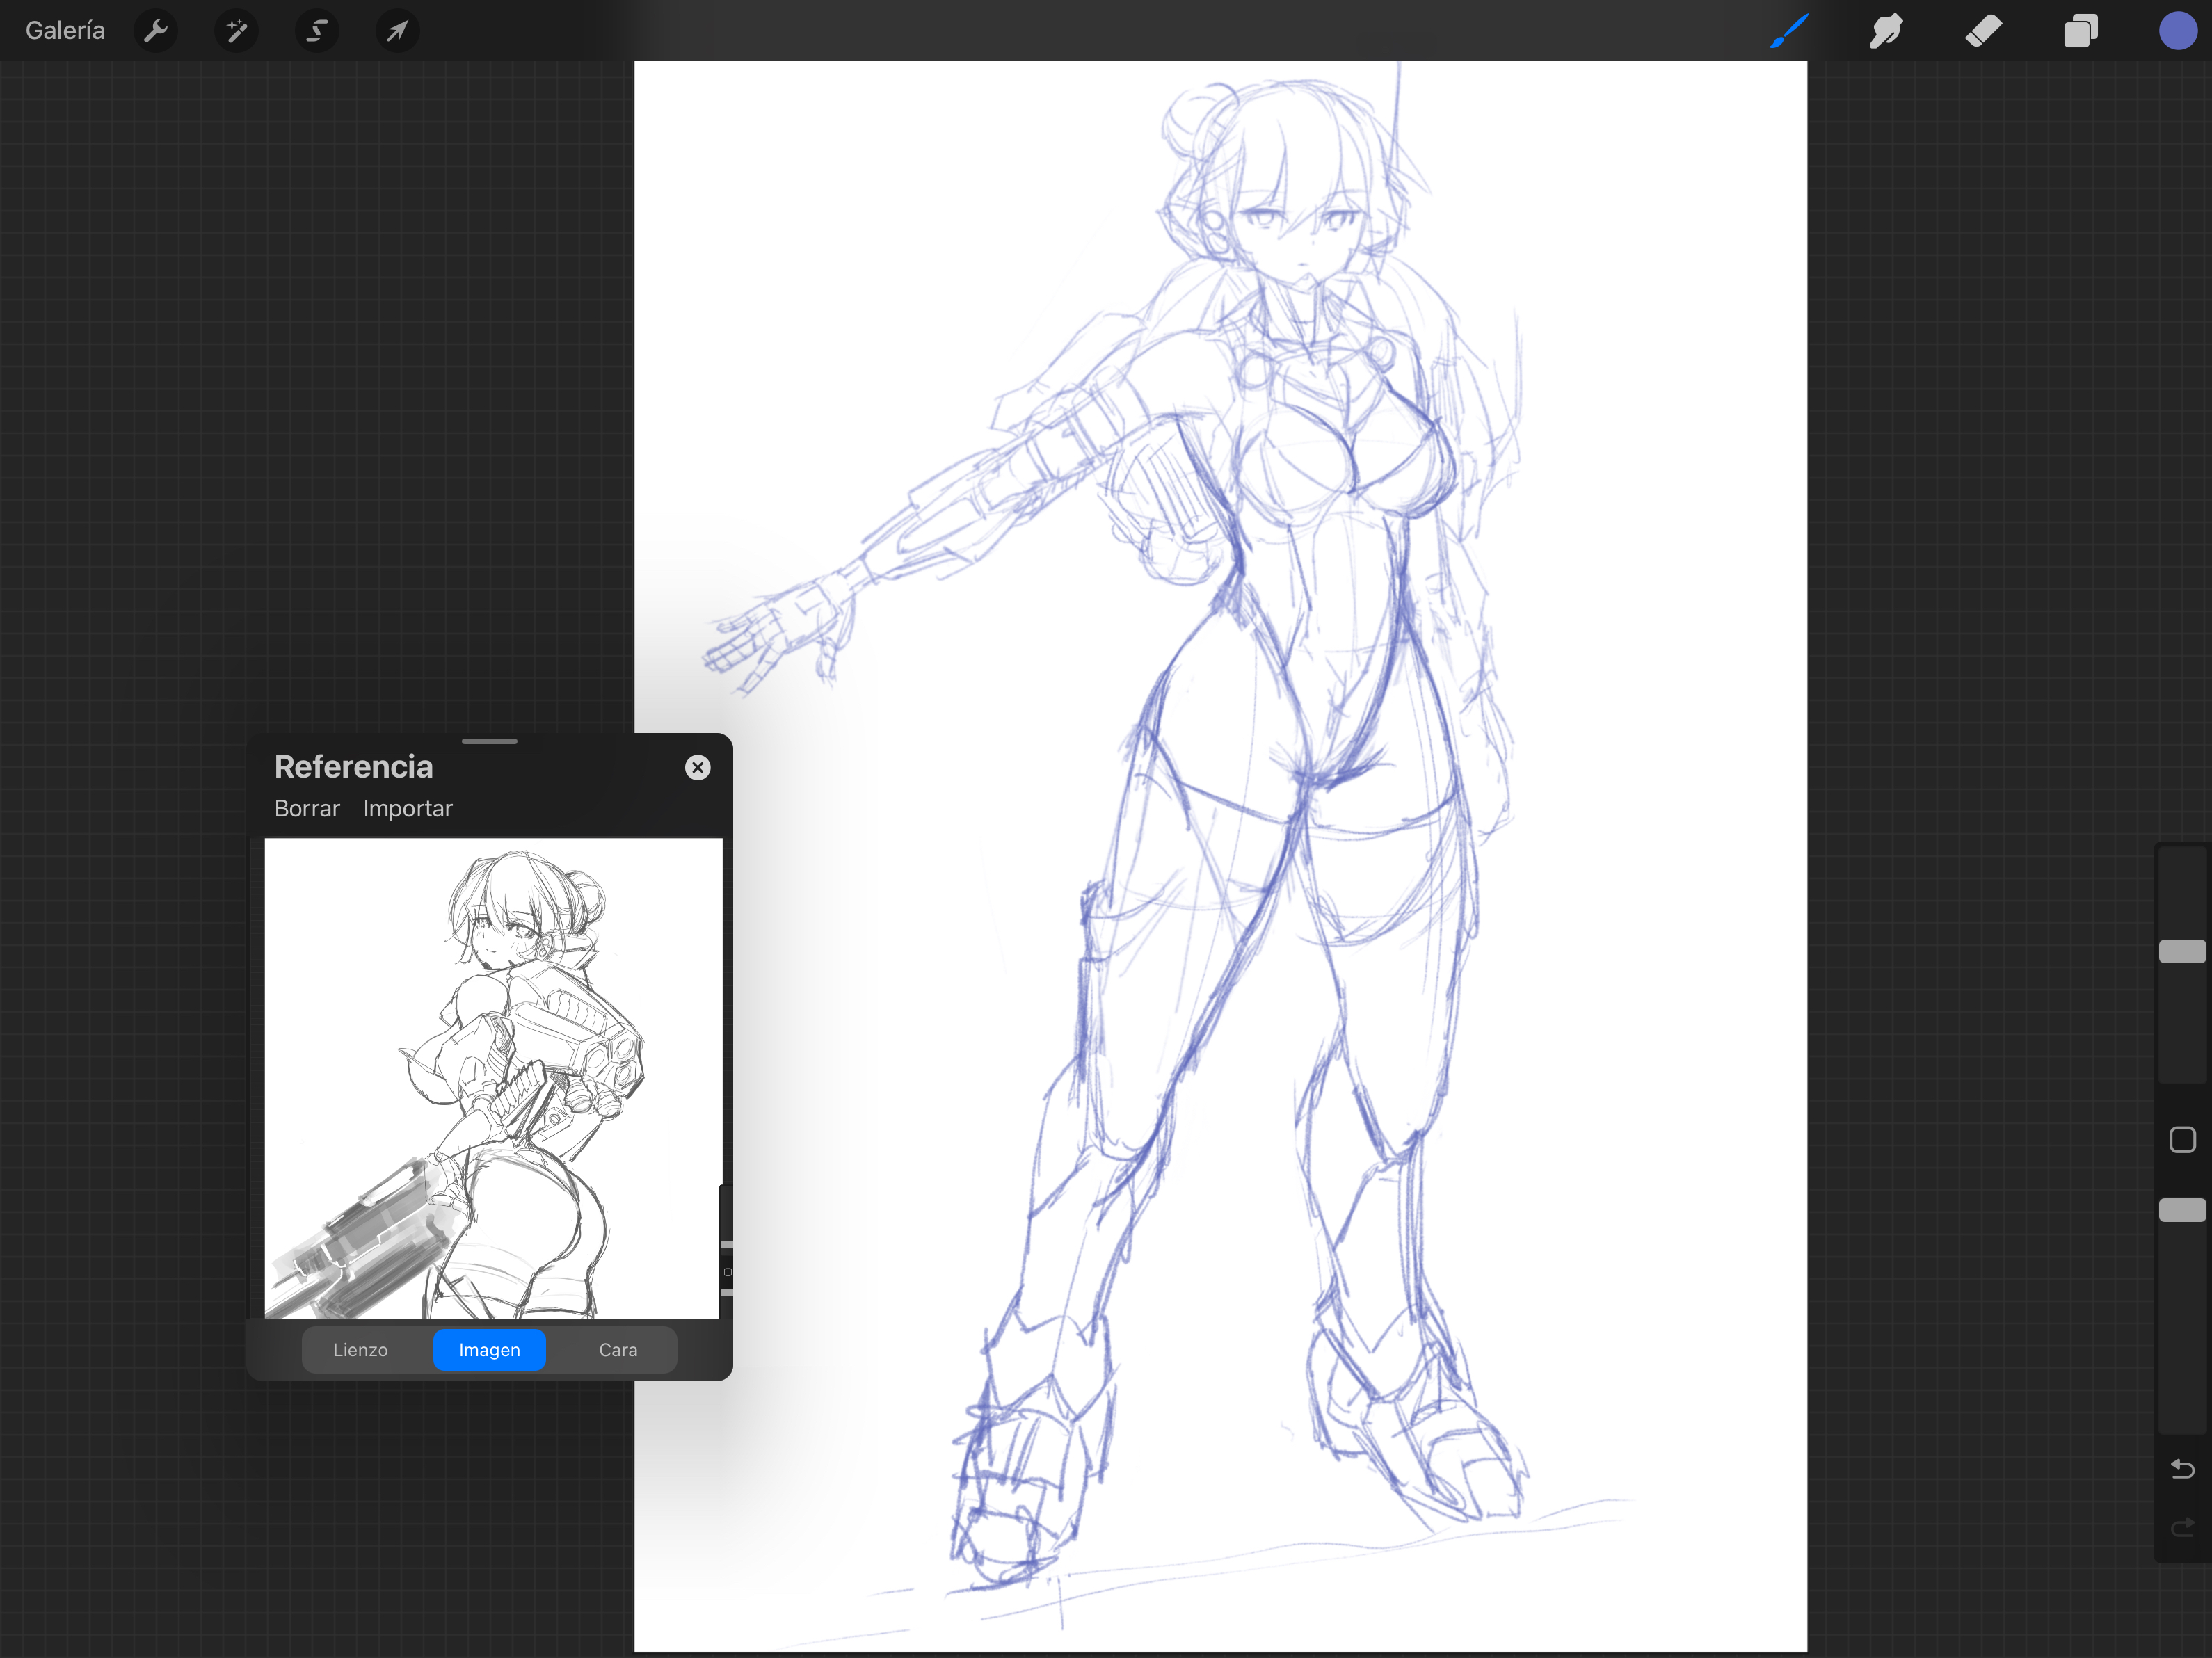
Task: Select the Brush paint tool
Action: tap(1789, 31)
